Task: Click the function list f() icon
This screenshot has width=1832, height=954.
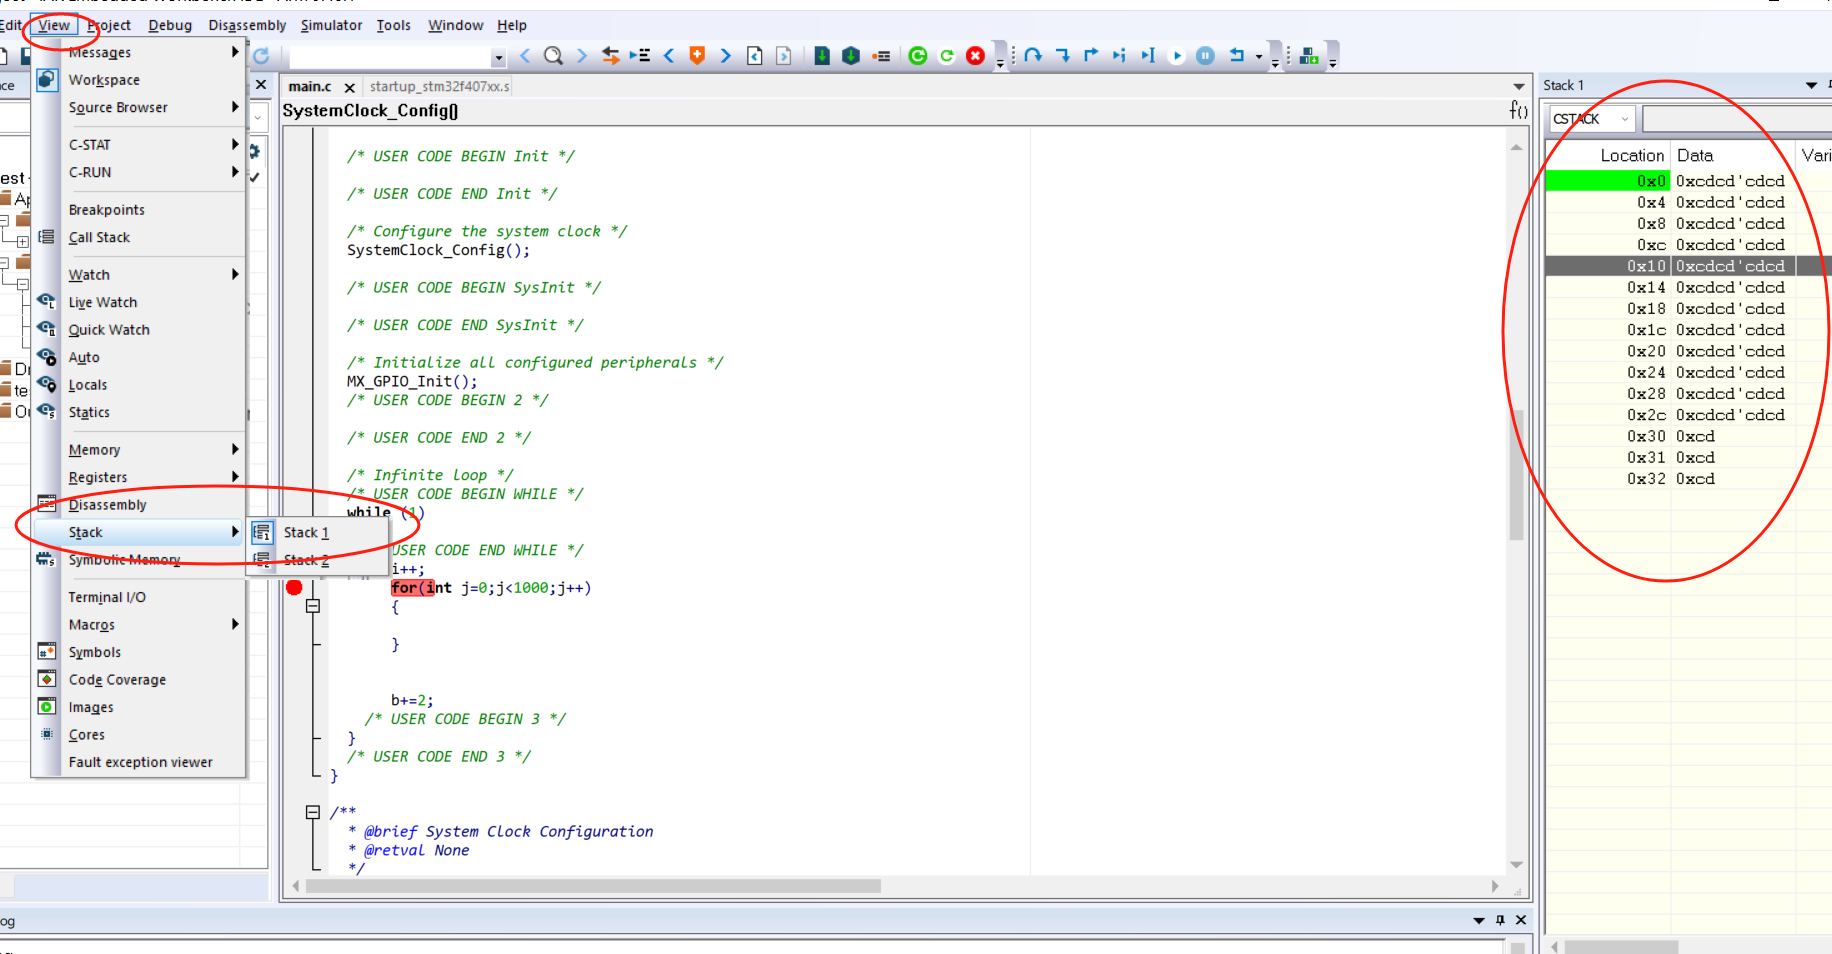Action: point(1518,110)
